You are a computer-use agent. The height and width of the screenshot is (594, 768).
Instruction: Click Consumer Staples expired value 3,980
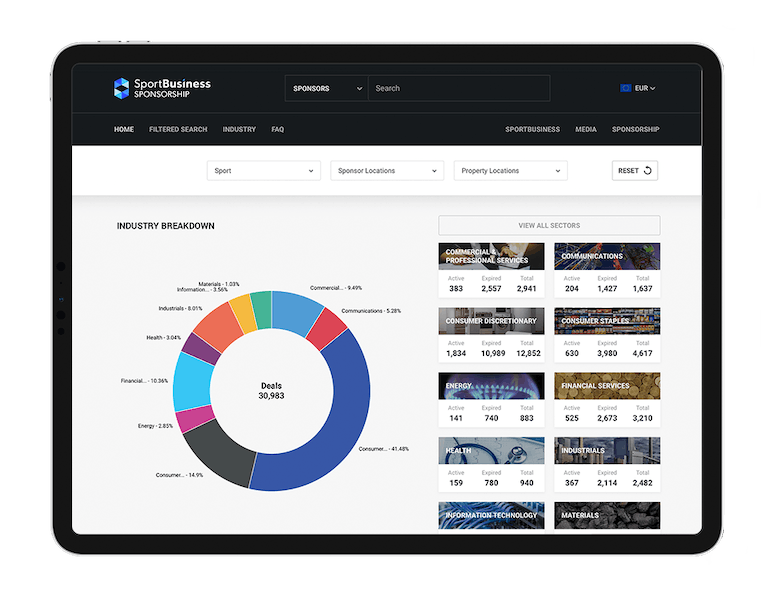coord(607,353)
